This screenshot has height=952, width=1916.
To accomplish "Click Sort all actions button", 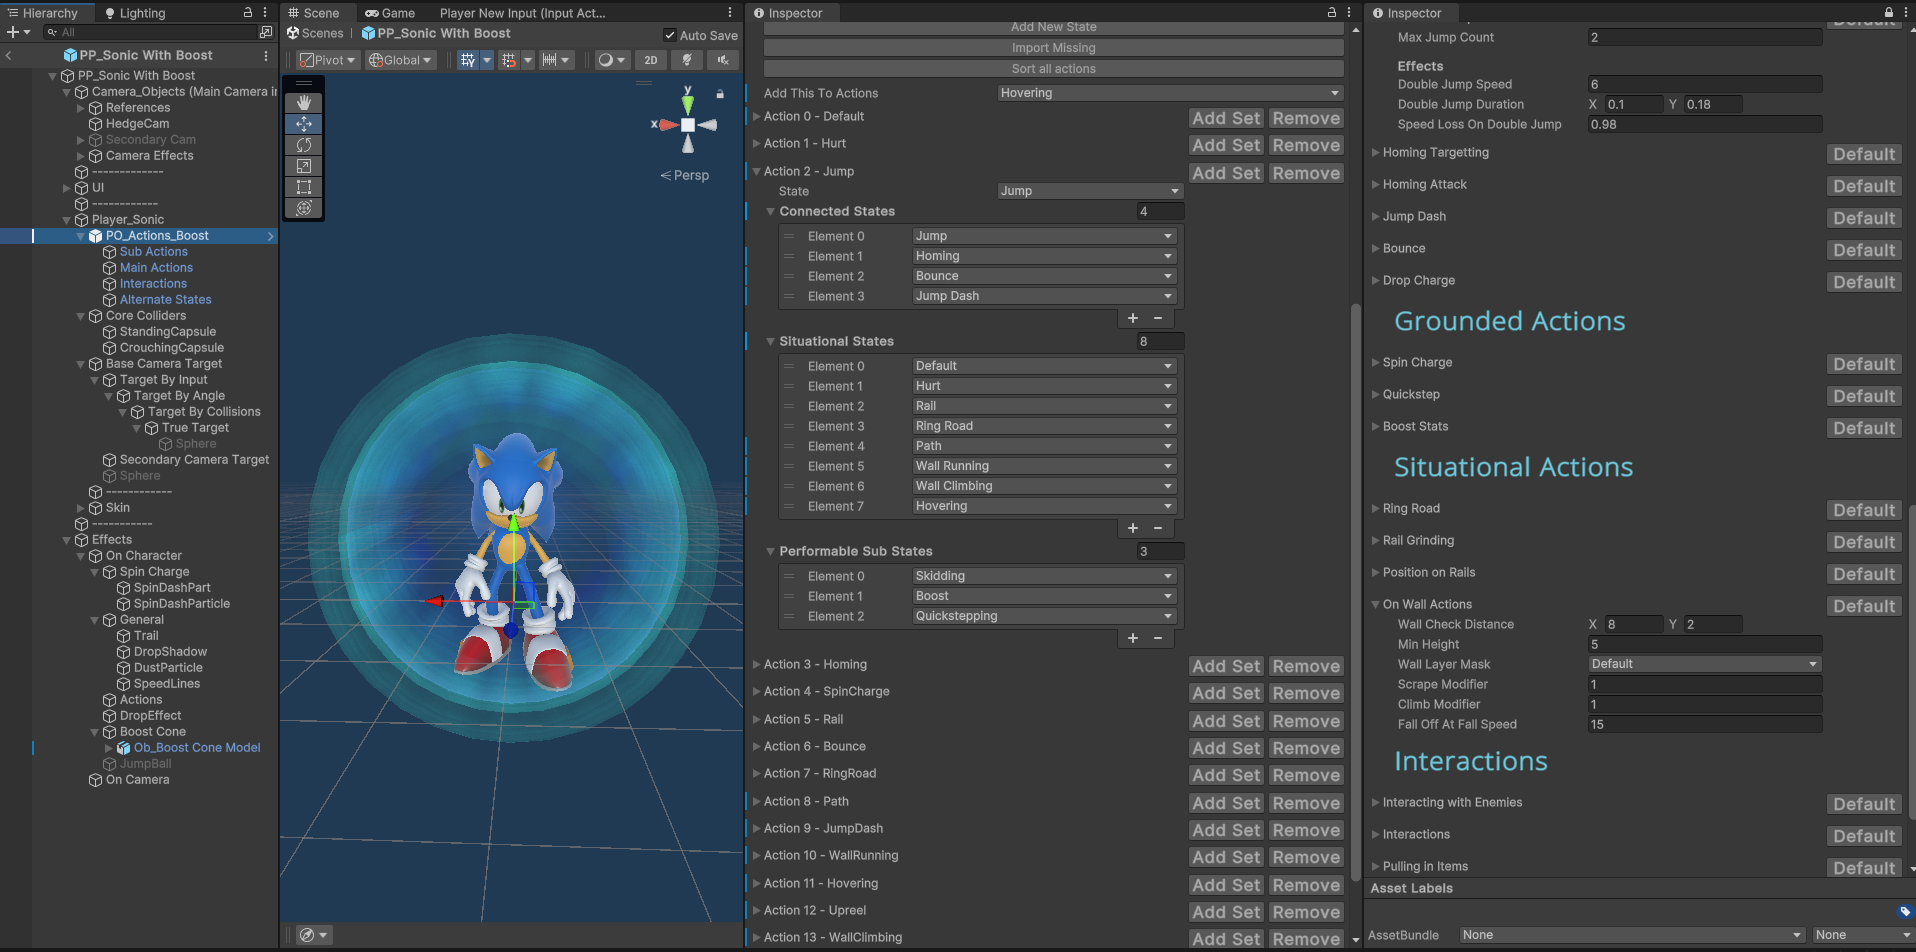I will click(1053, 69).
